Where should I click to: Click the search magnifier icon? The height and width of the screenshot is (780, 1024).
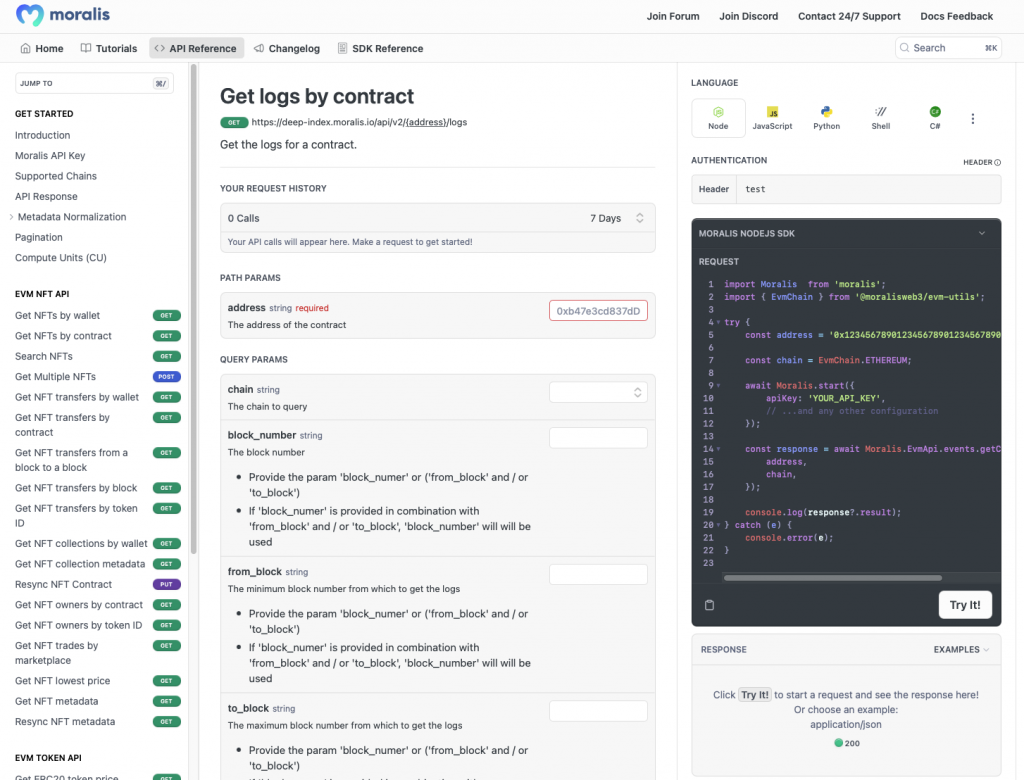[x=904, y=48]
